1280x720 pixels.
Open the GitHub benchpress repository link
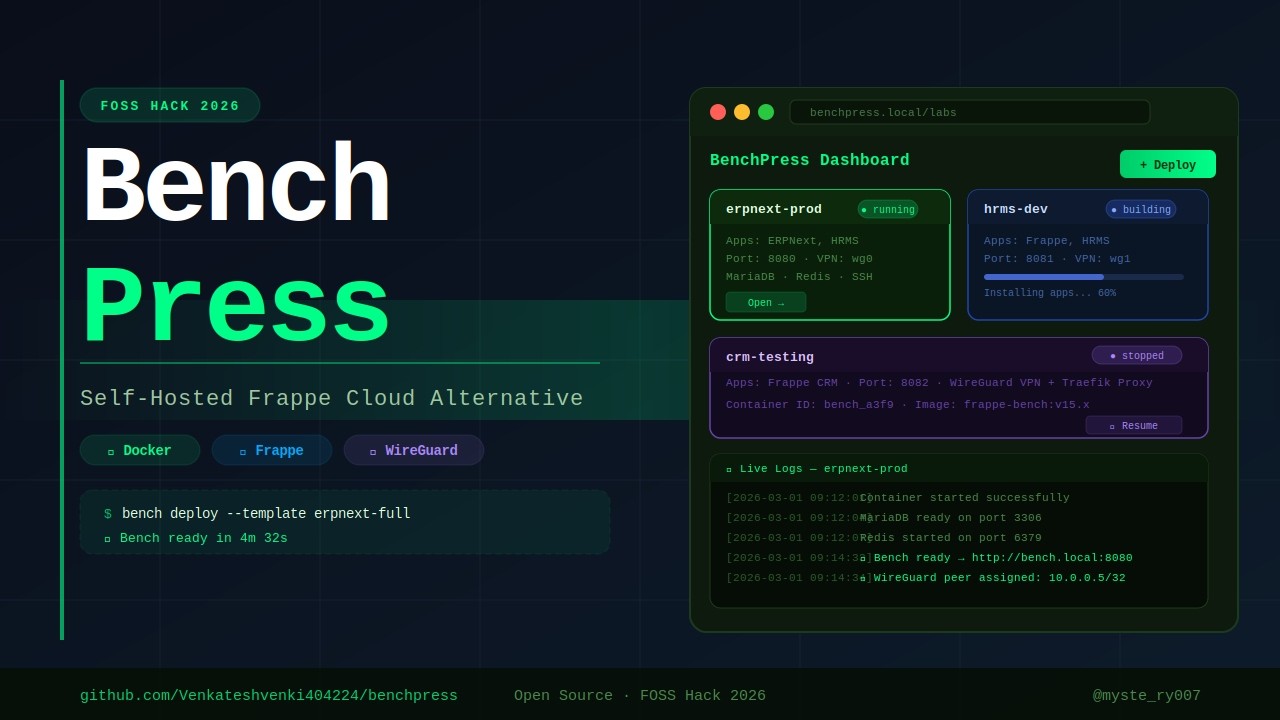(269, 696)
